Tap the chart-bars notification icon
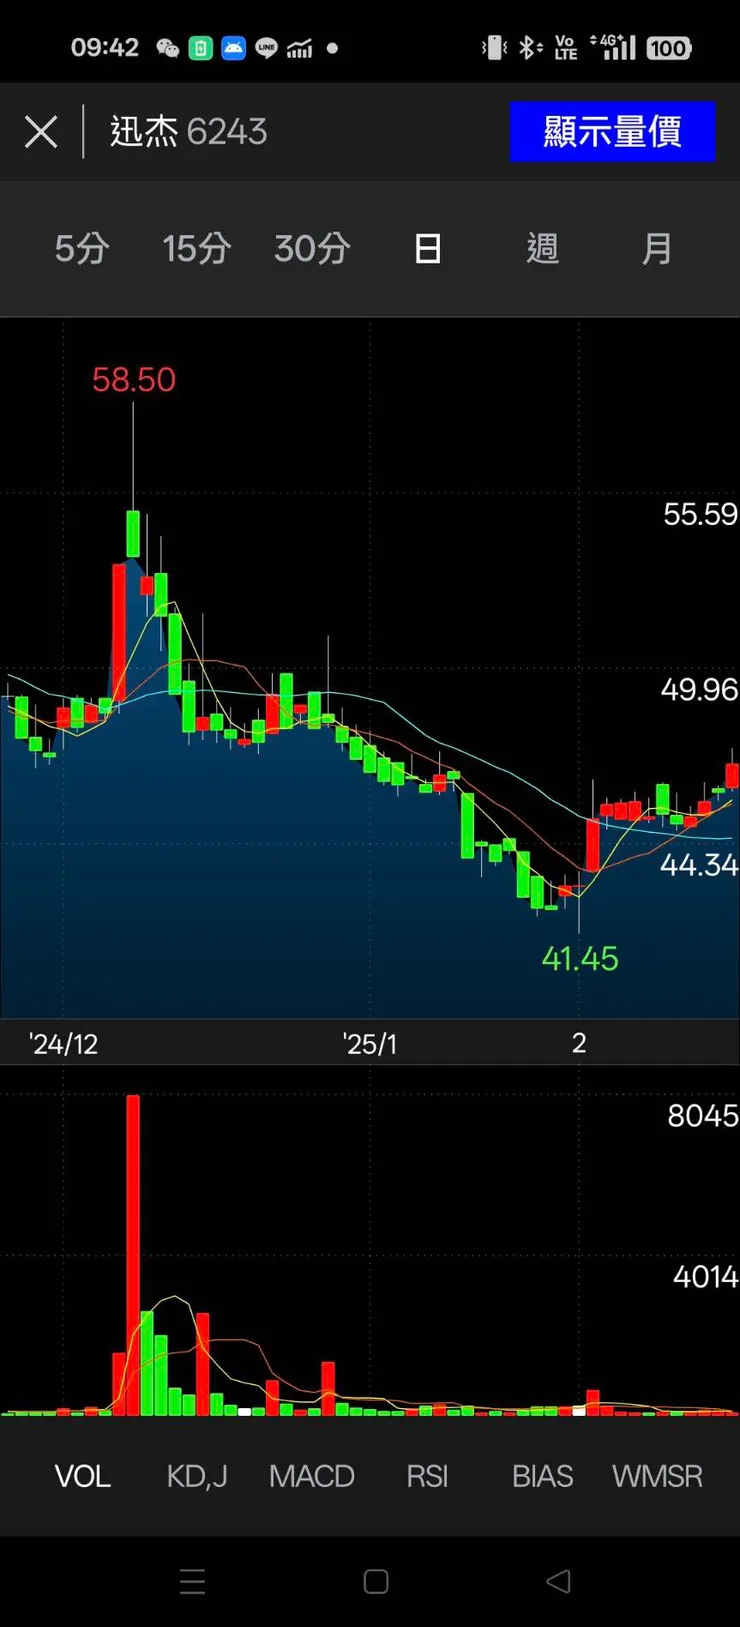 click(x=299, y=48)
